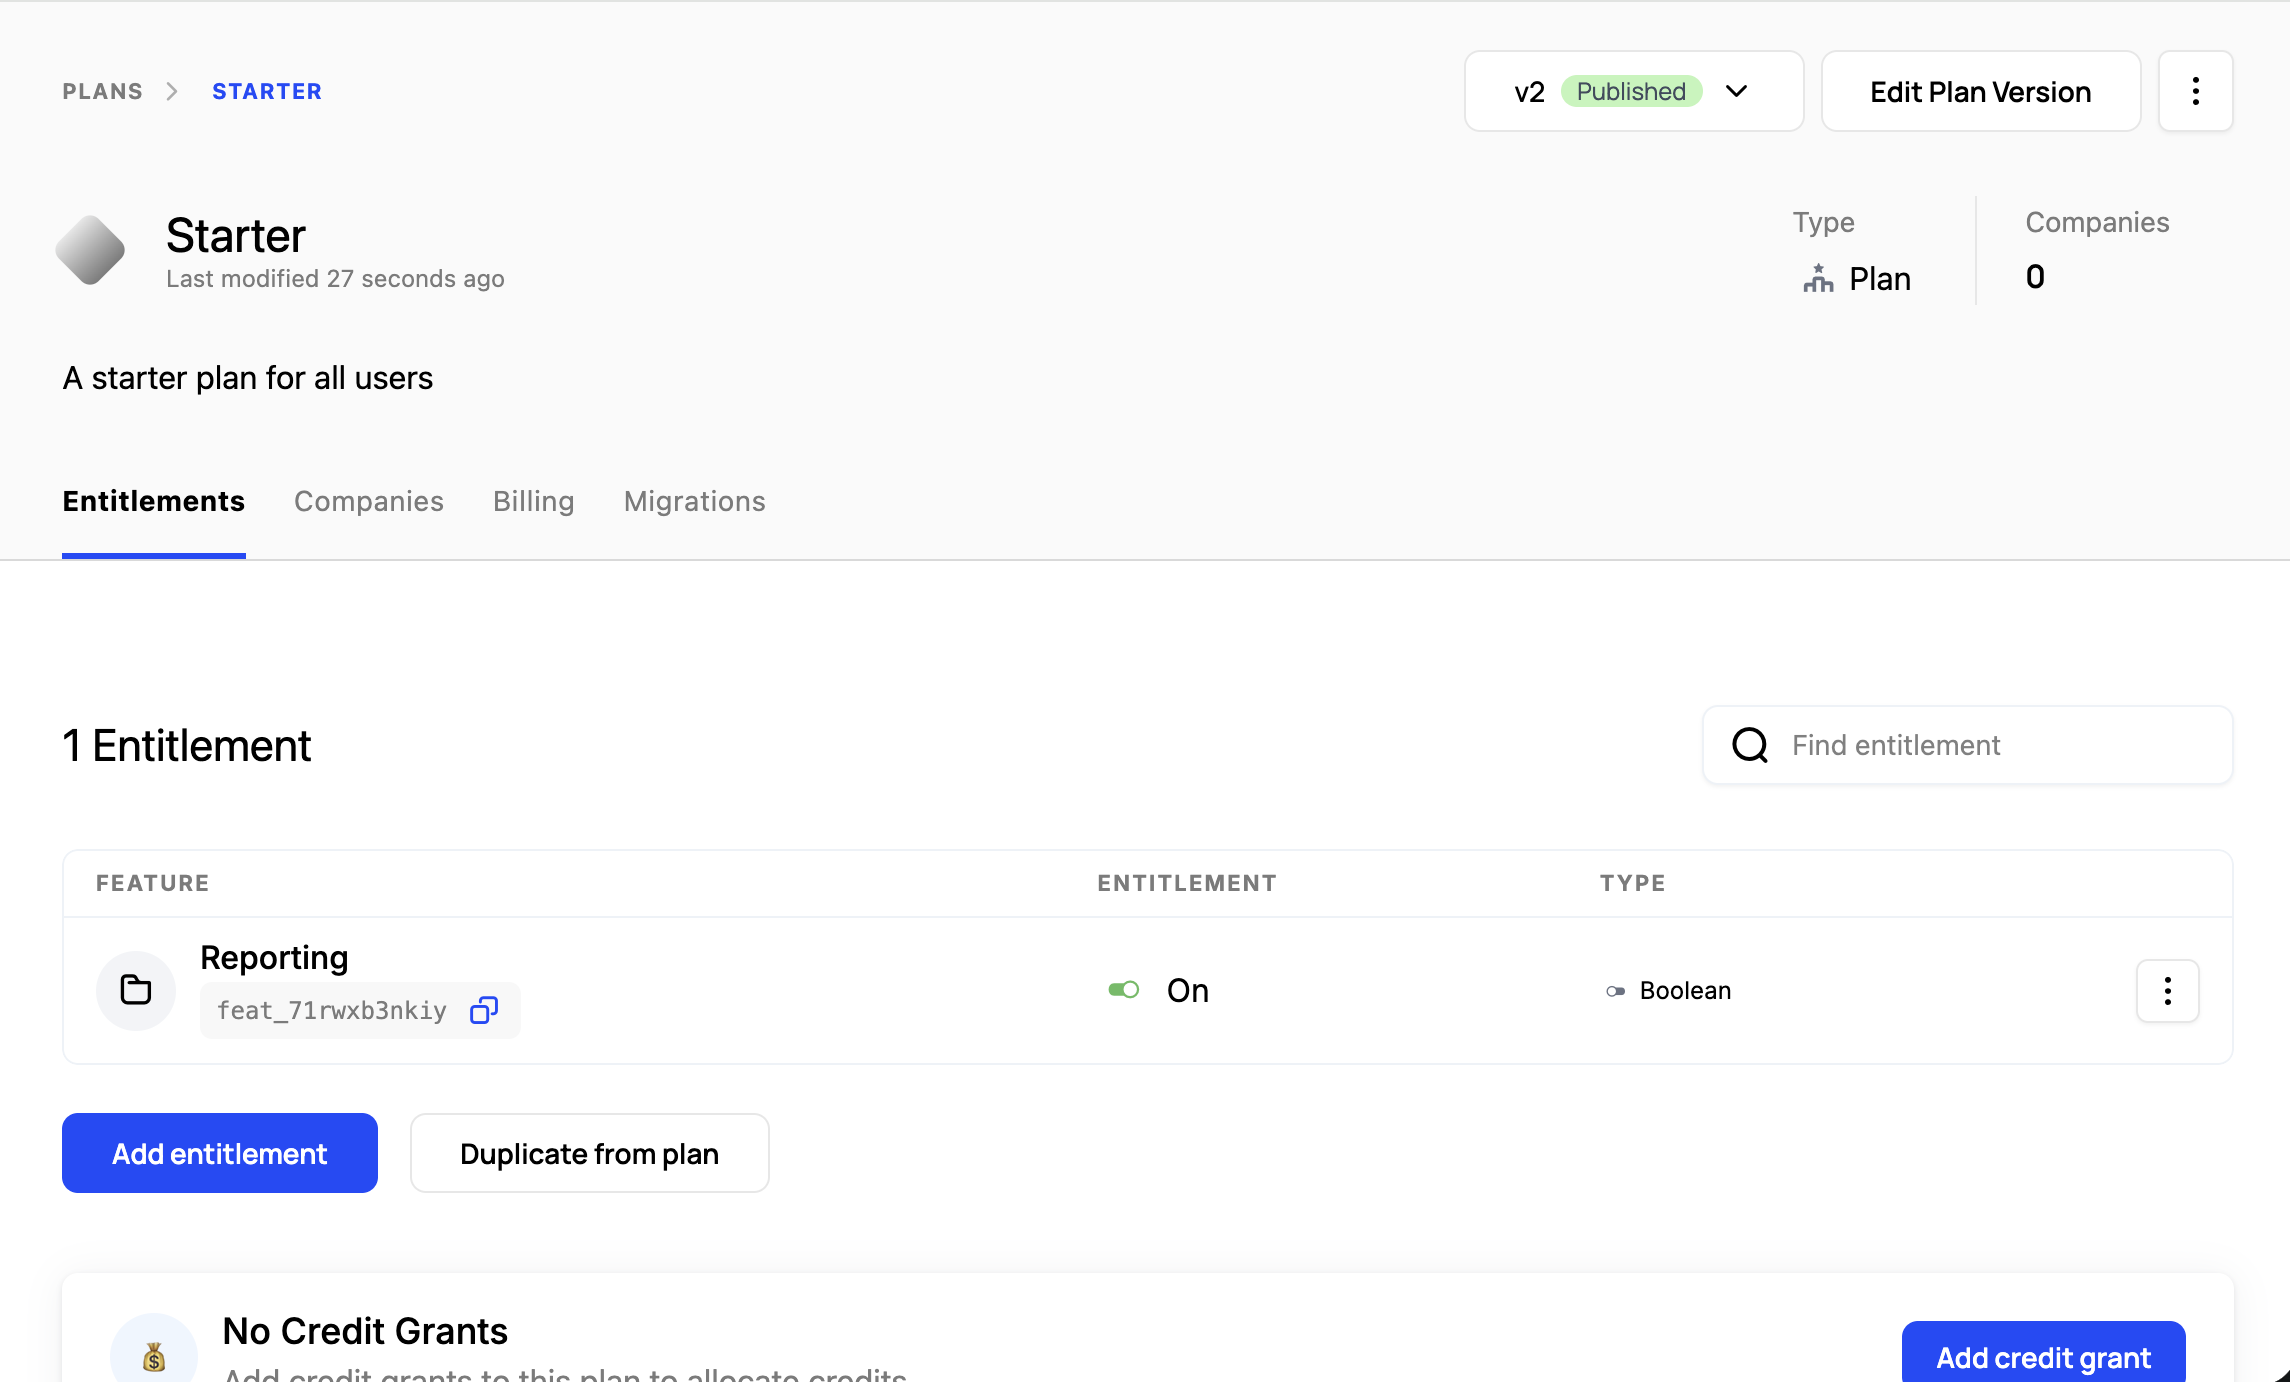Click Duplicate from plan button
Screen dimensions: 2290x1382
(589, 1153)
